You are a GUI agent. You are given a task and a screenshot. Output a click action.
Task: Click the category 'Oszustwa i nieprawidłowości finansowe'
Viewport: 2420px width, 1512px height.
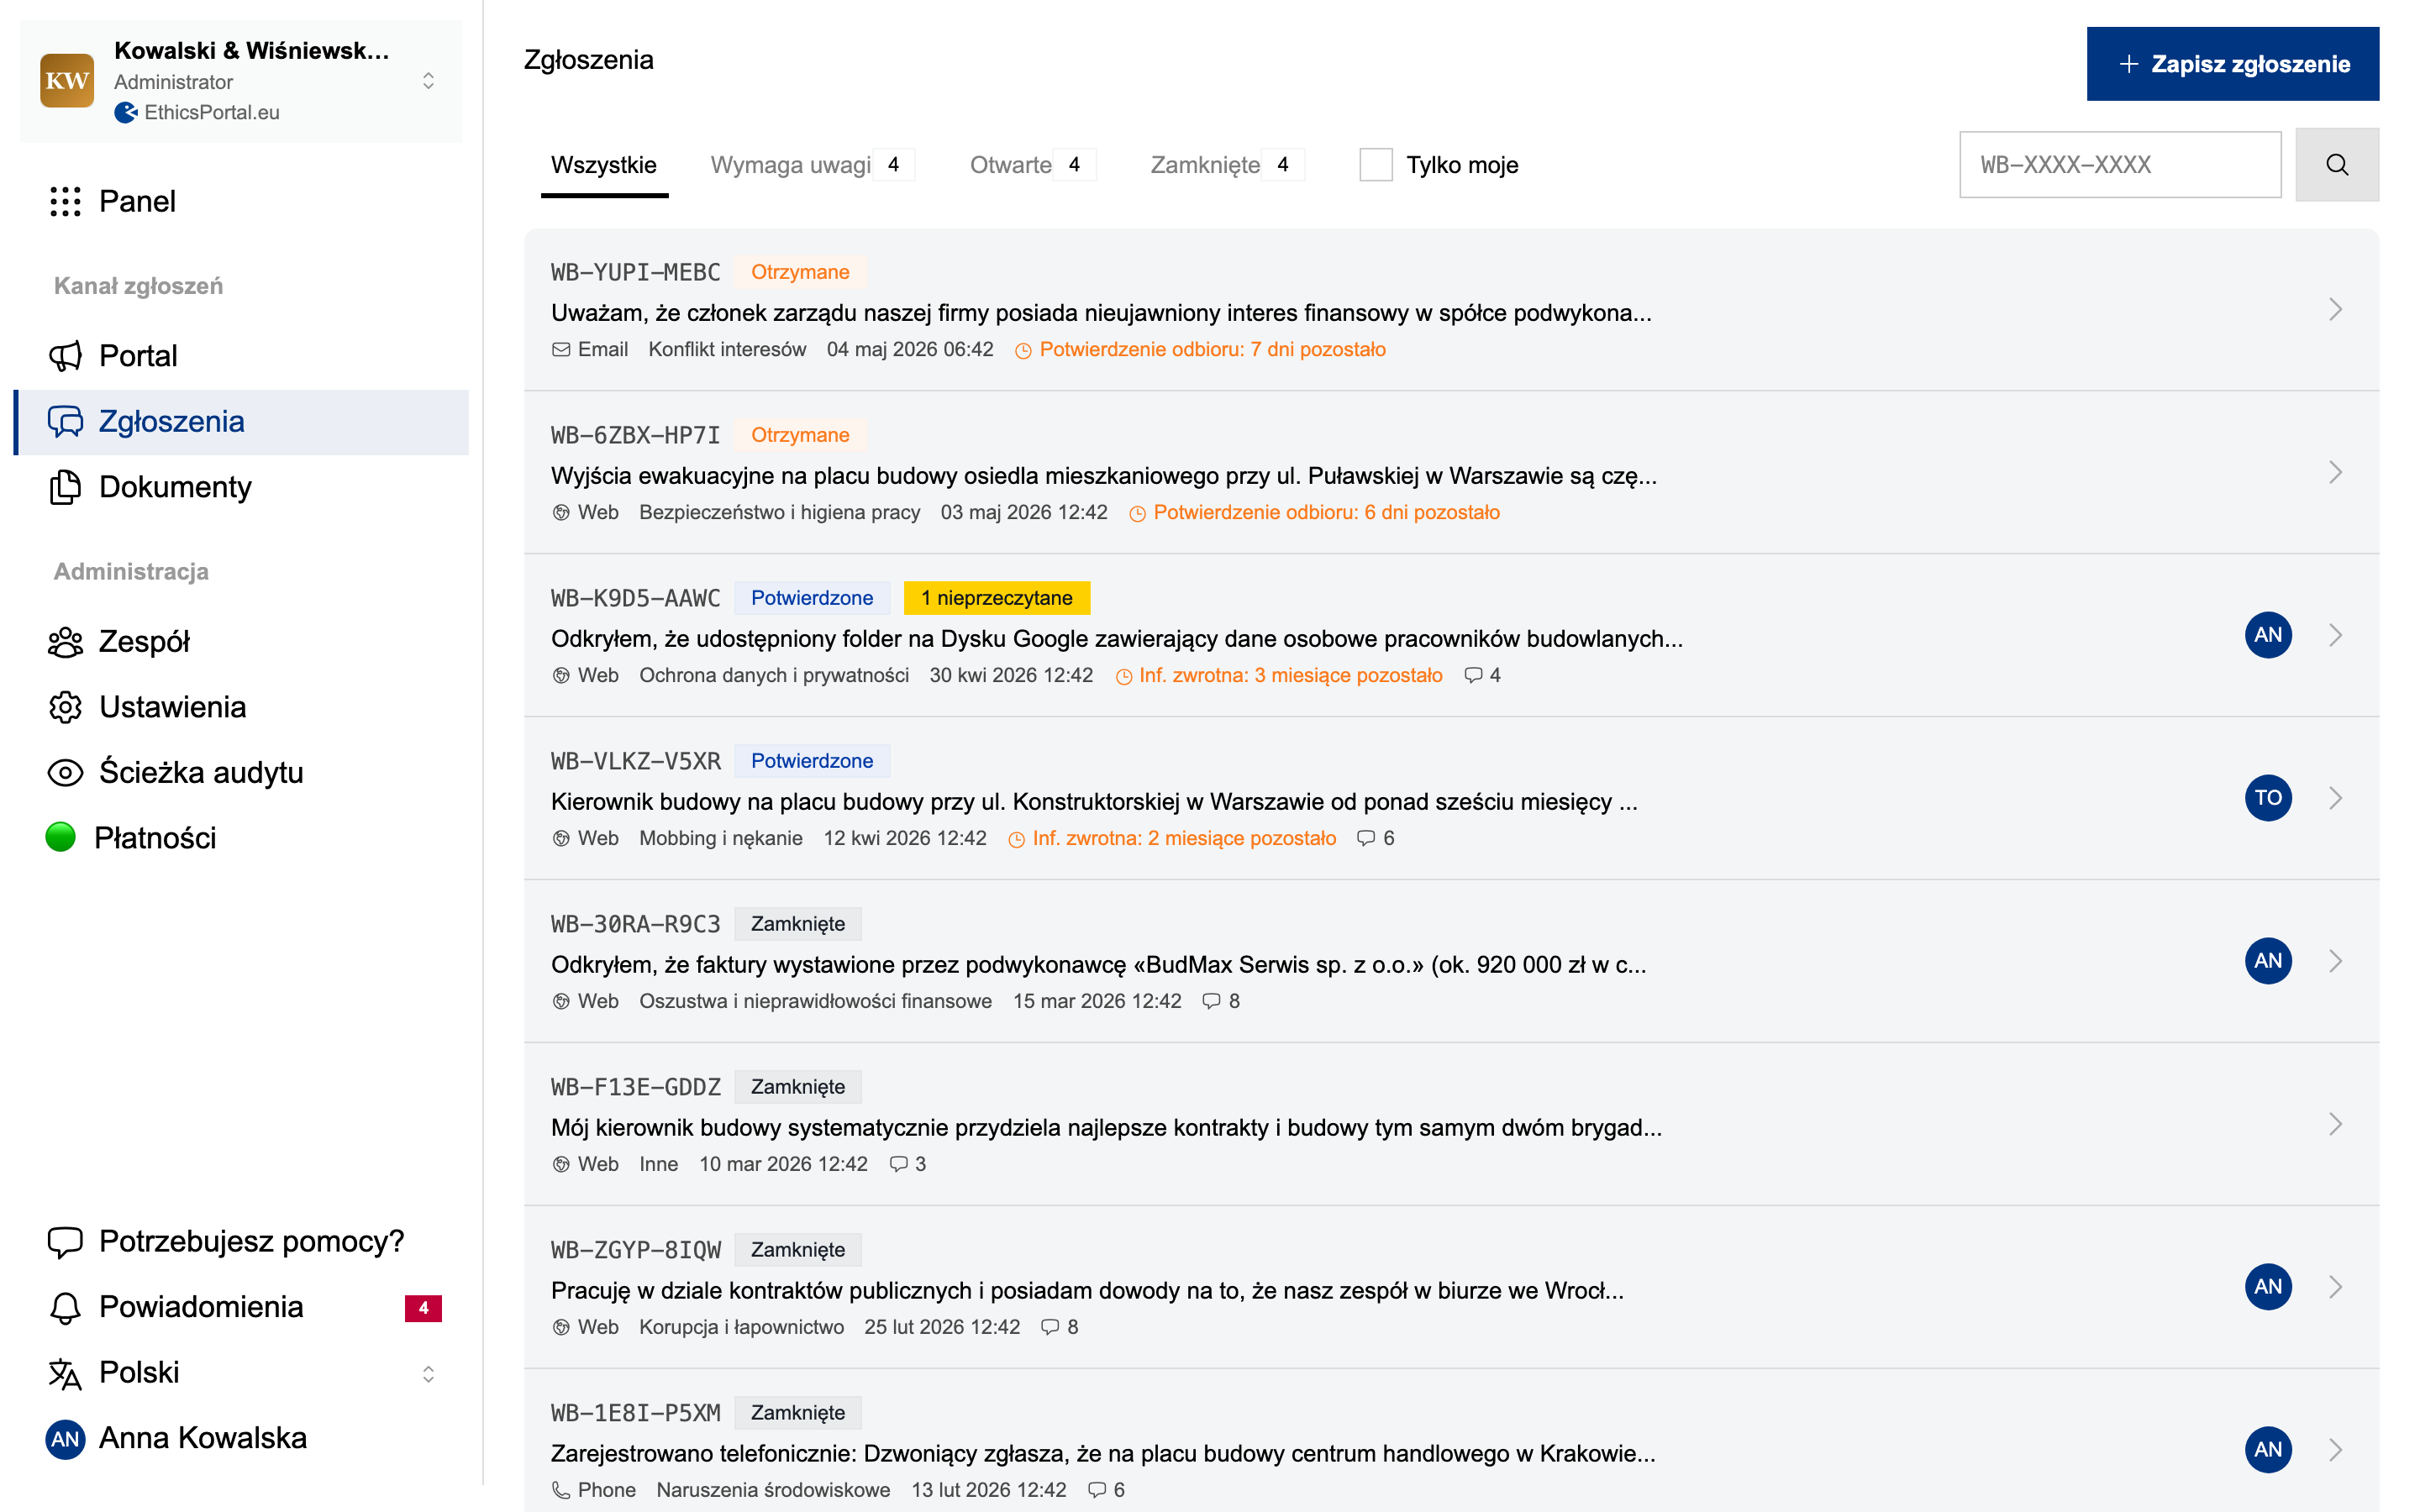point(815,1001)
